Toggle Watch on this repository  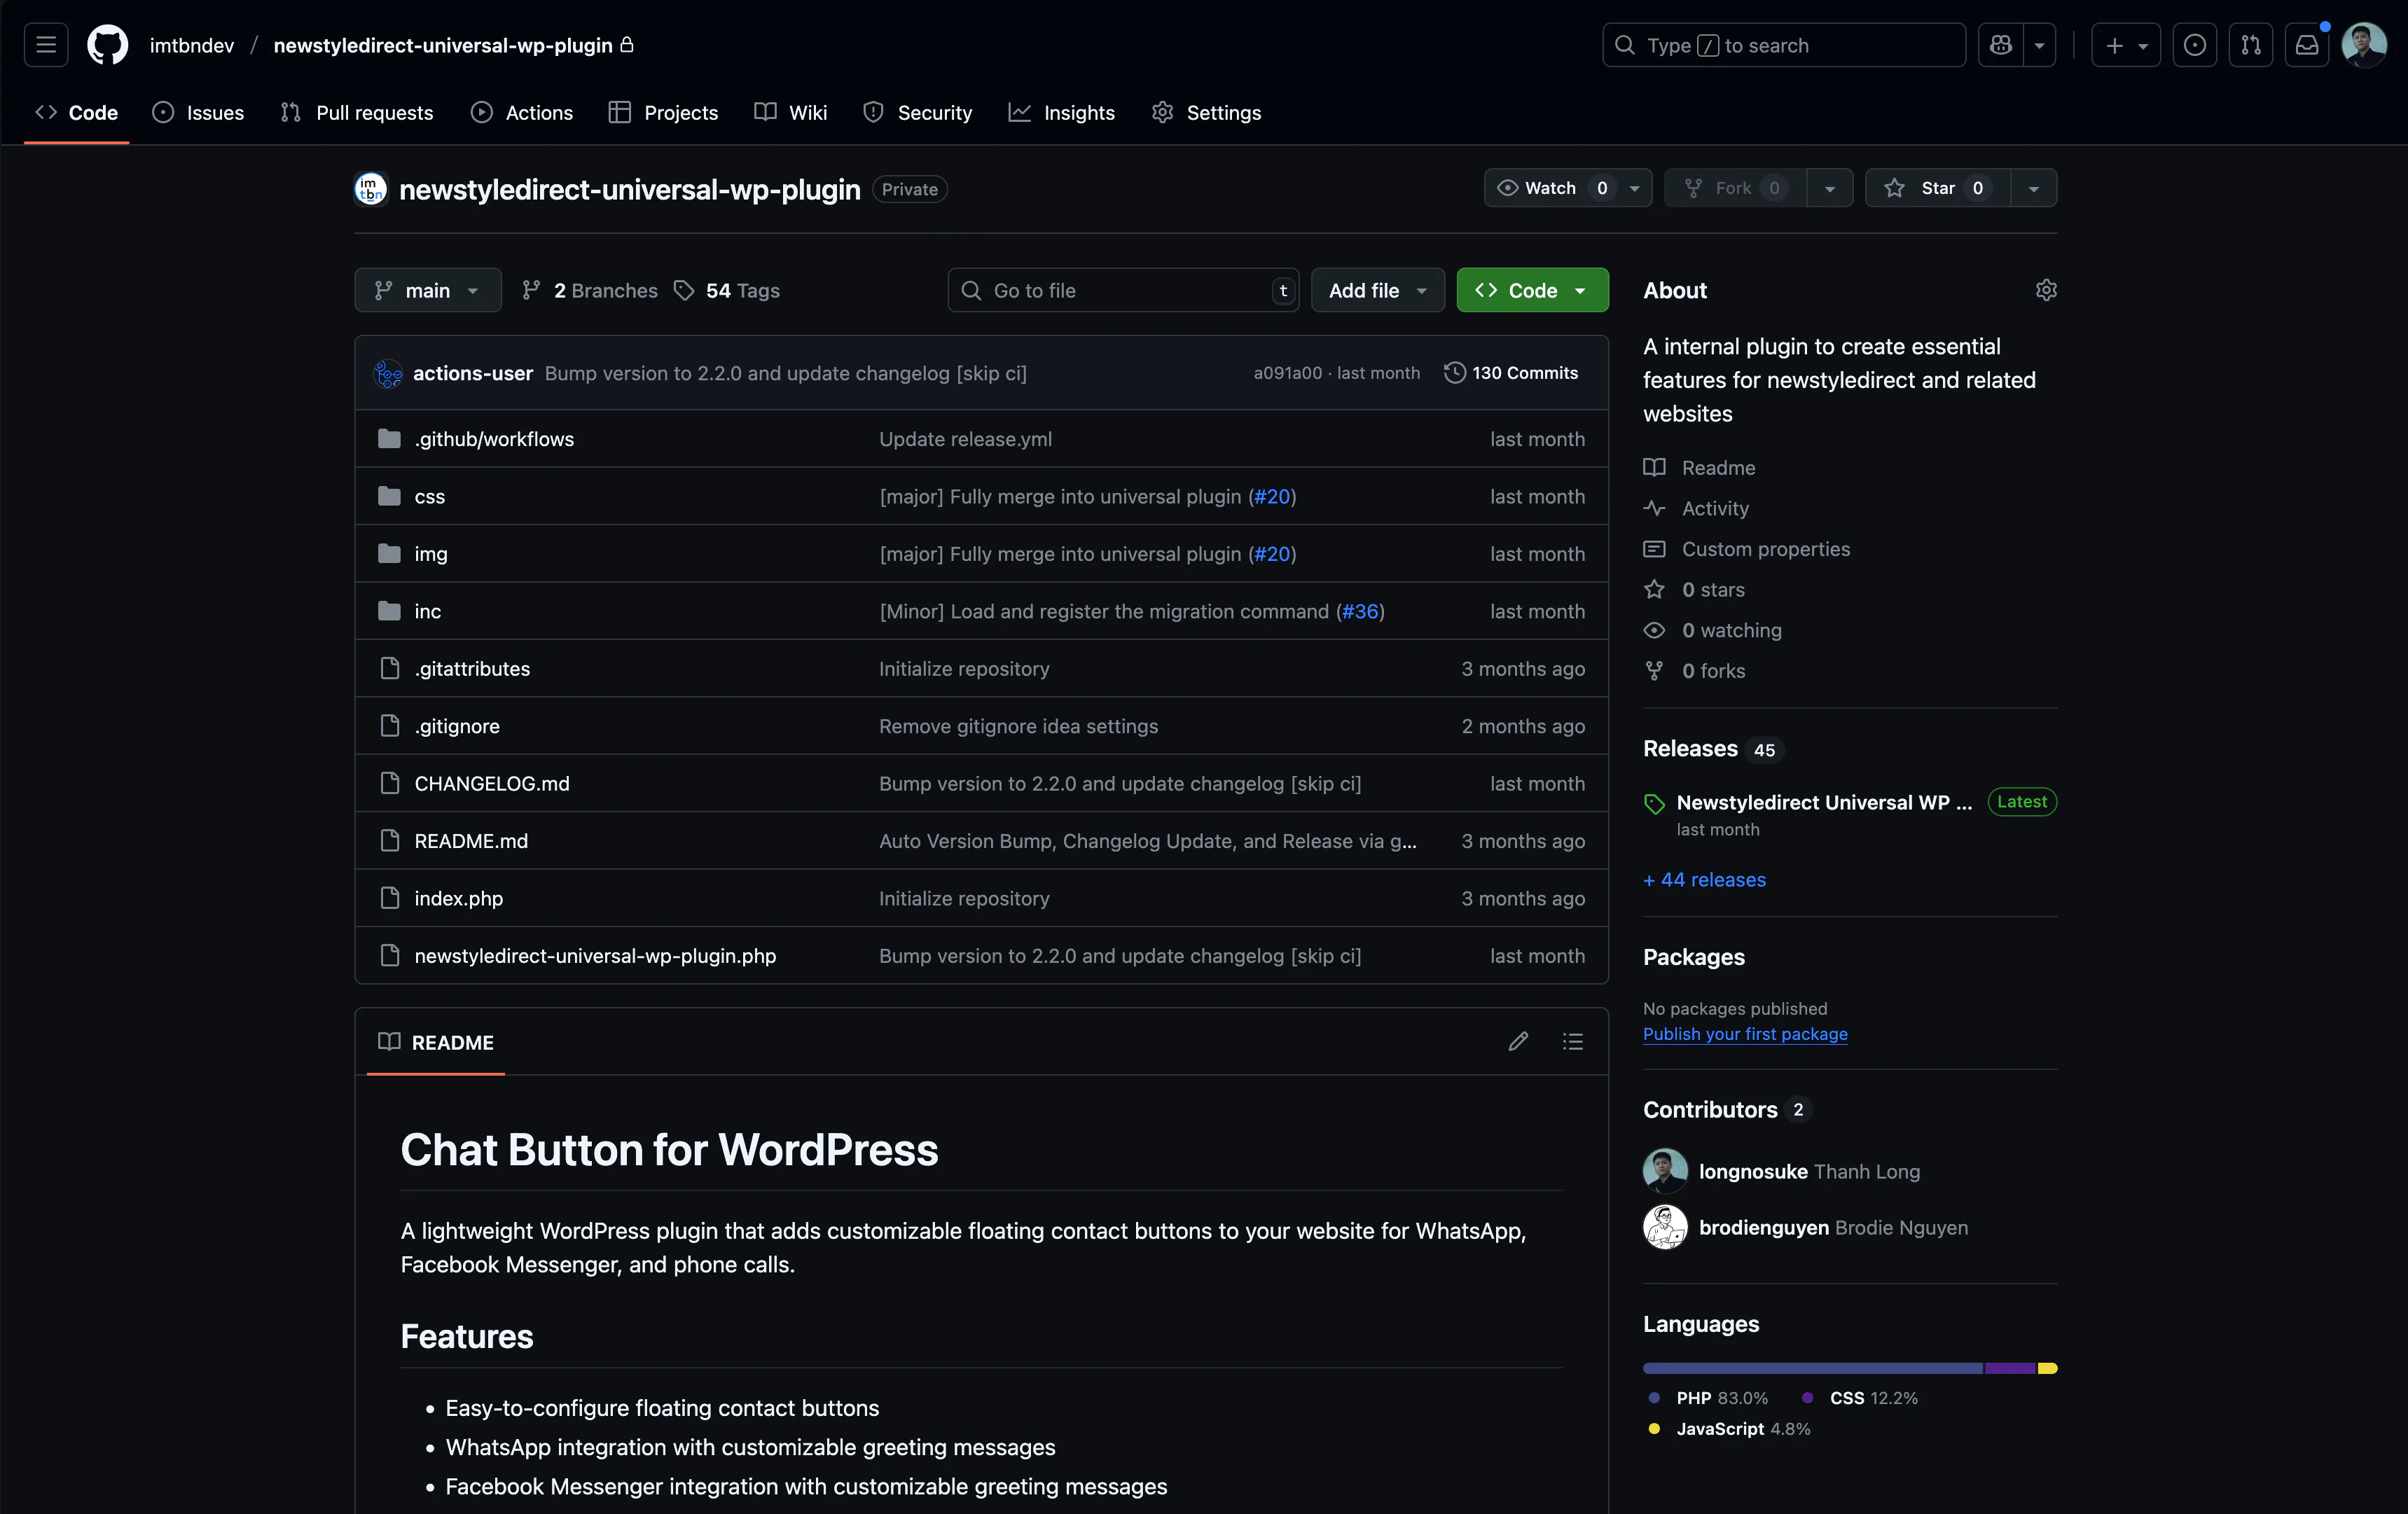tap(1550, 188)
